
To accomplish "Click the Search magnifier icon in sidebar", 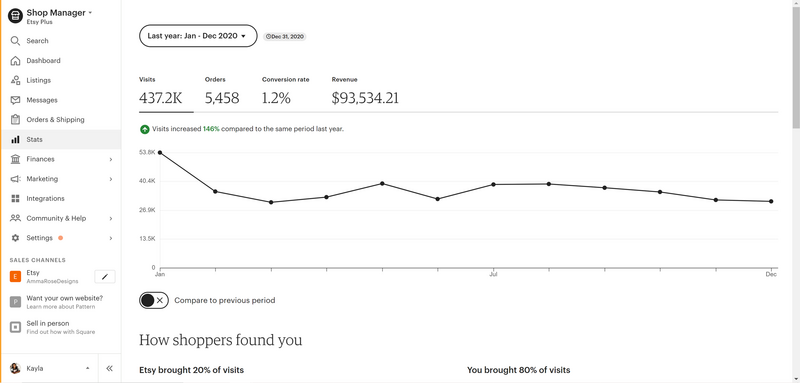I will pyautogui.click(x=15, y=41).
